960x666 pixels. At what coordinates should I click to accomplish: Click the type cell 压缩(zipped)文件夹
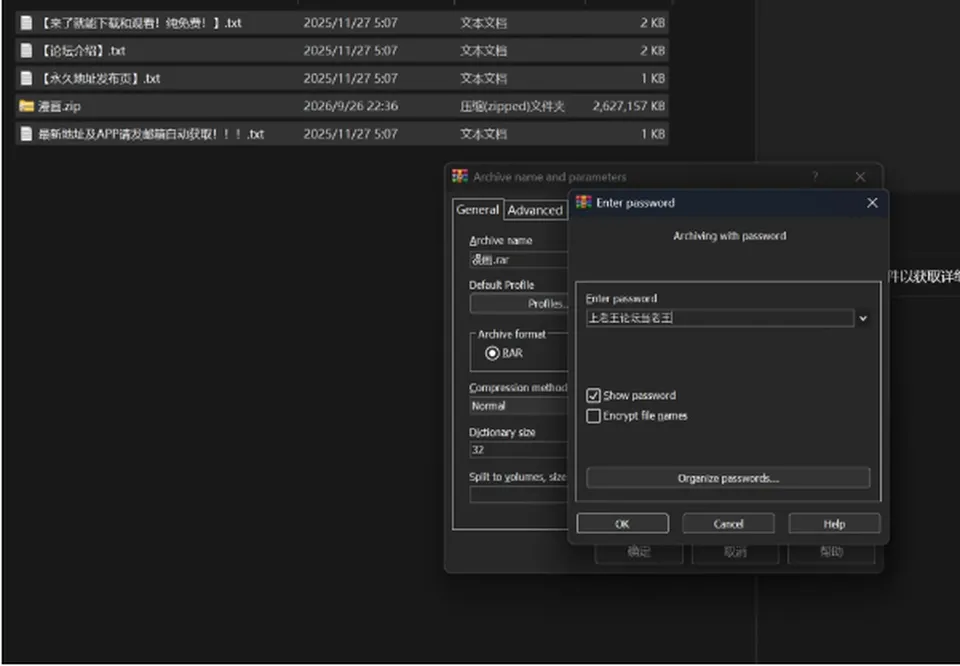point(512,106)
